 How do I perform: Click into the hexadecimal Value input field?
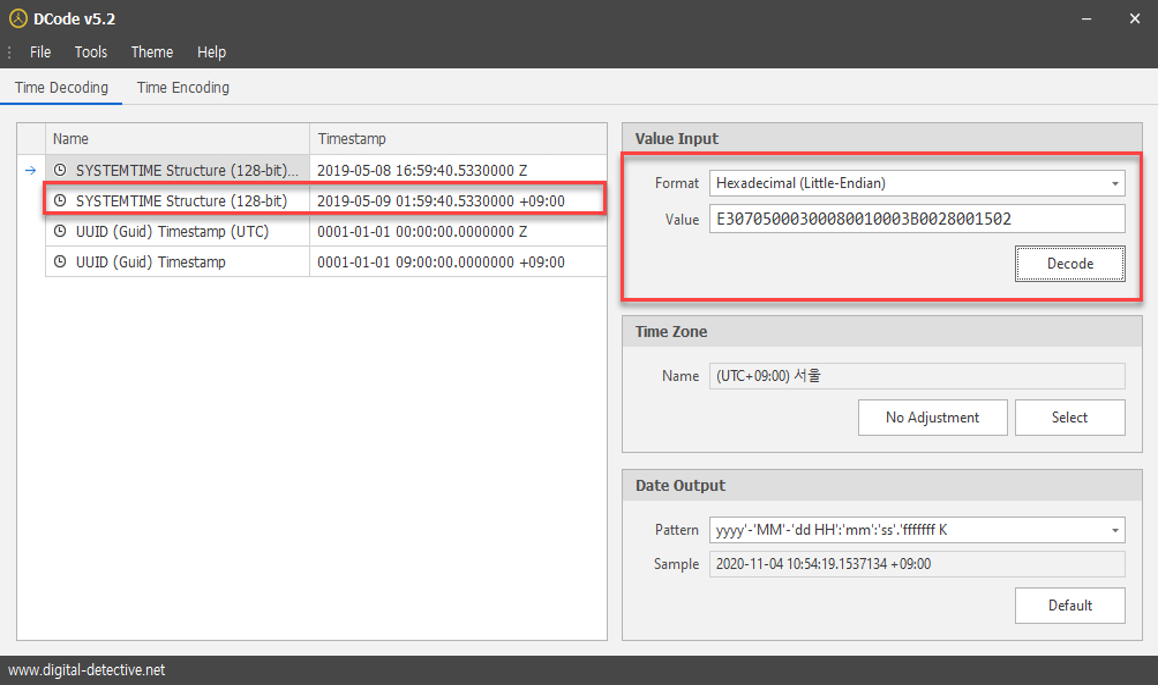(916, 219)
